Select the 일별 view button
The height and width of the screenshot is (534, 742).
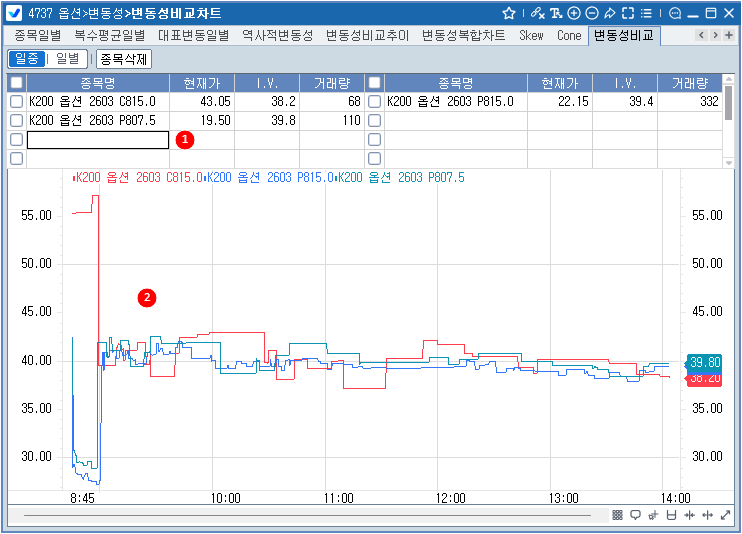(70, 59)
